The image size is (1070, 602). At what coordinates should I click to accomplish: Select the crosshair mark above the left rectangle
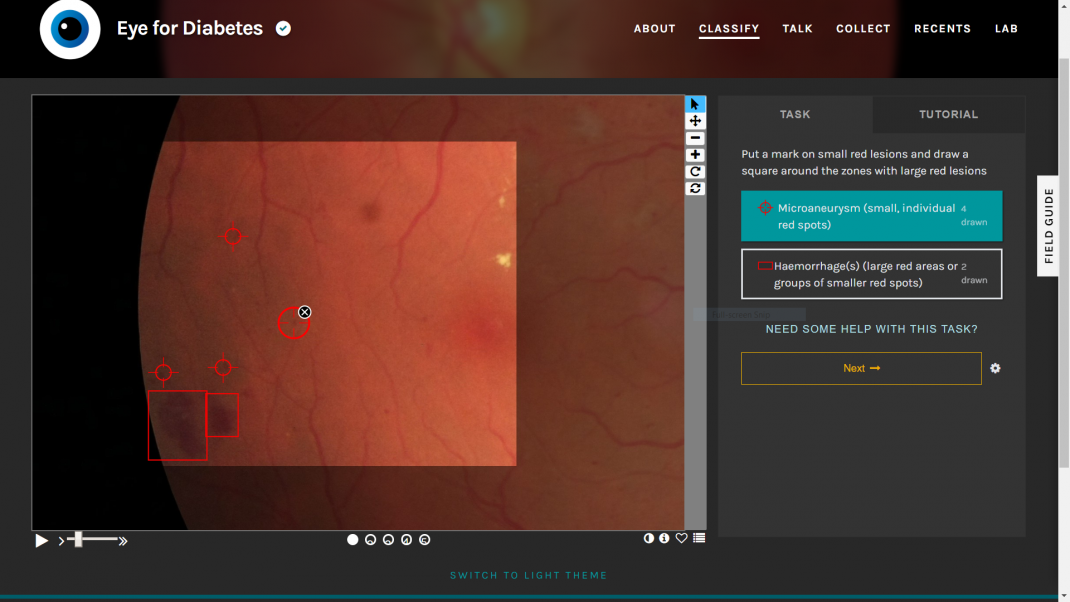[x=163, y=373]
